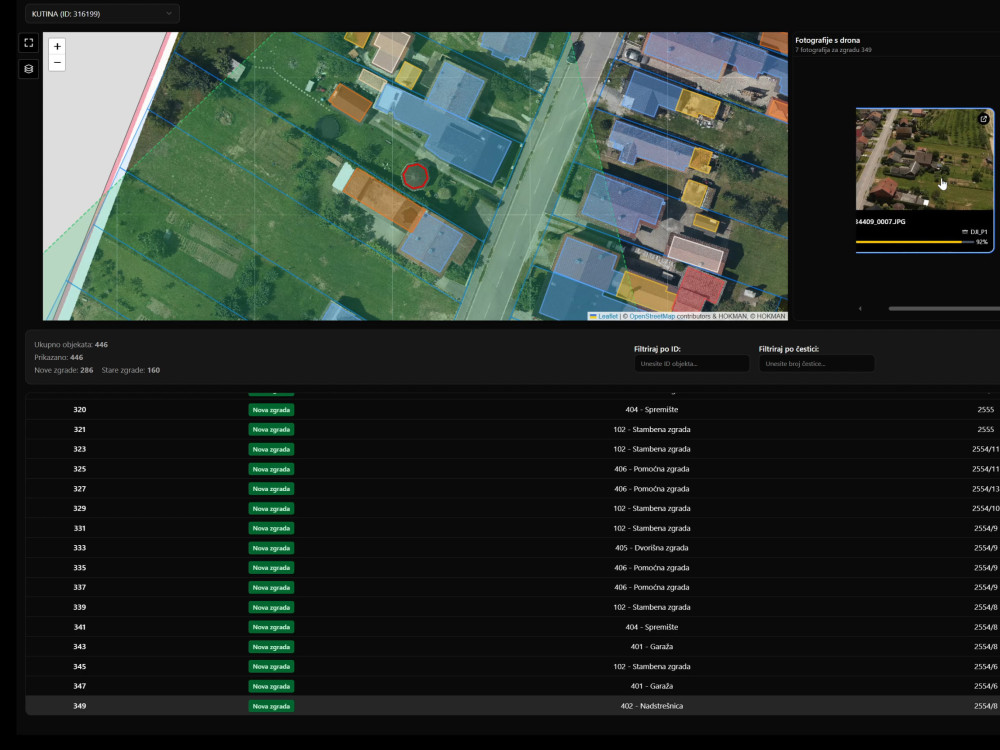Zoom in on the map
Image resolution: width=1000 pixels, height=750 pixels.
(x=57, y=47)
